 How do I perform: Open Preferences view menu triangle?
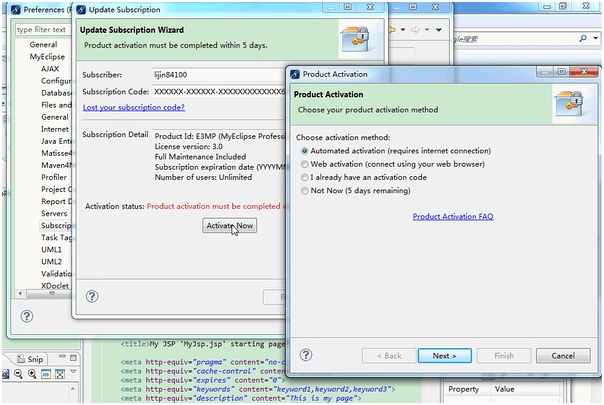[439, 30]
